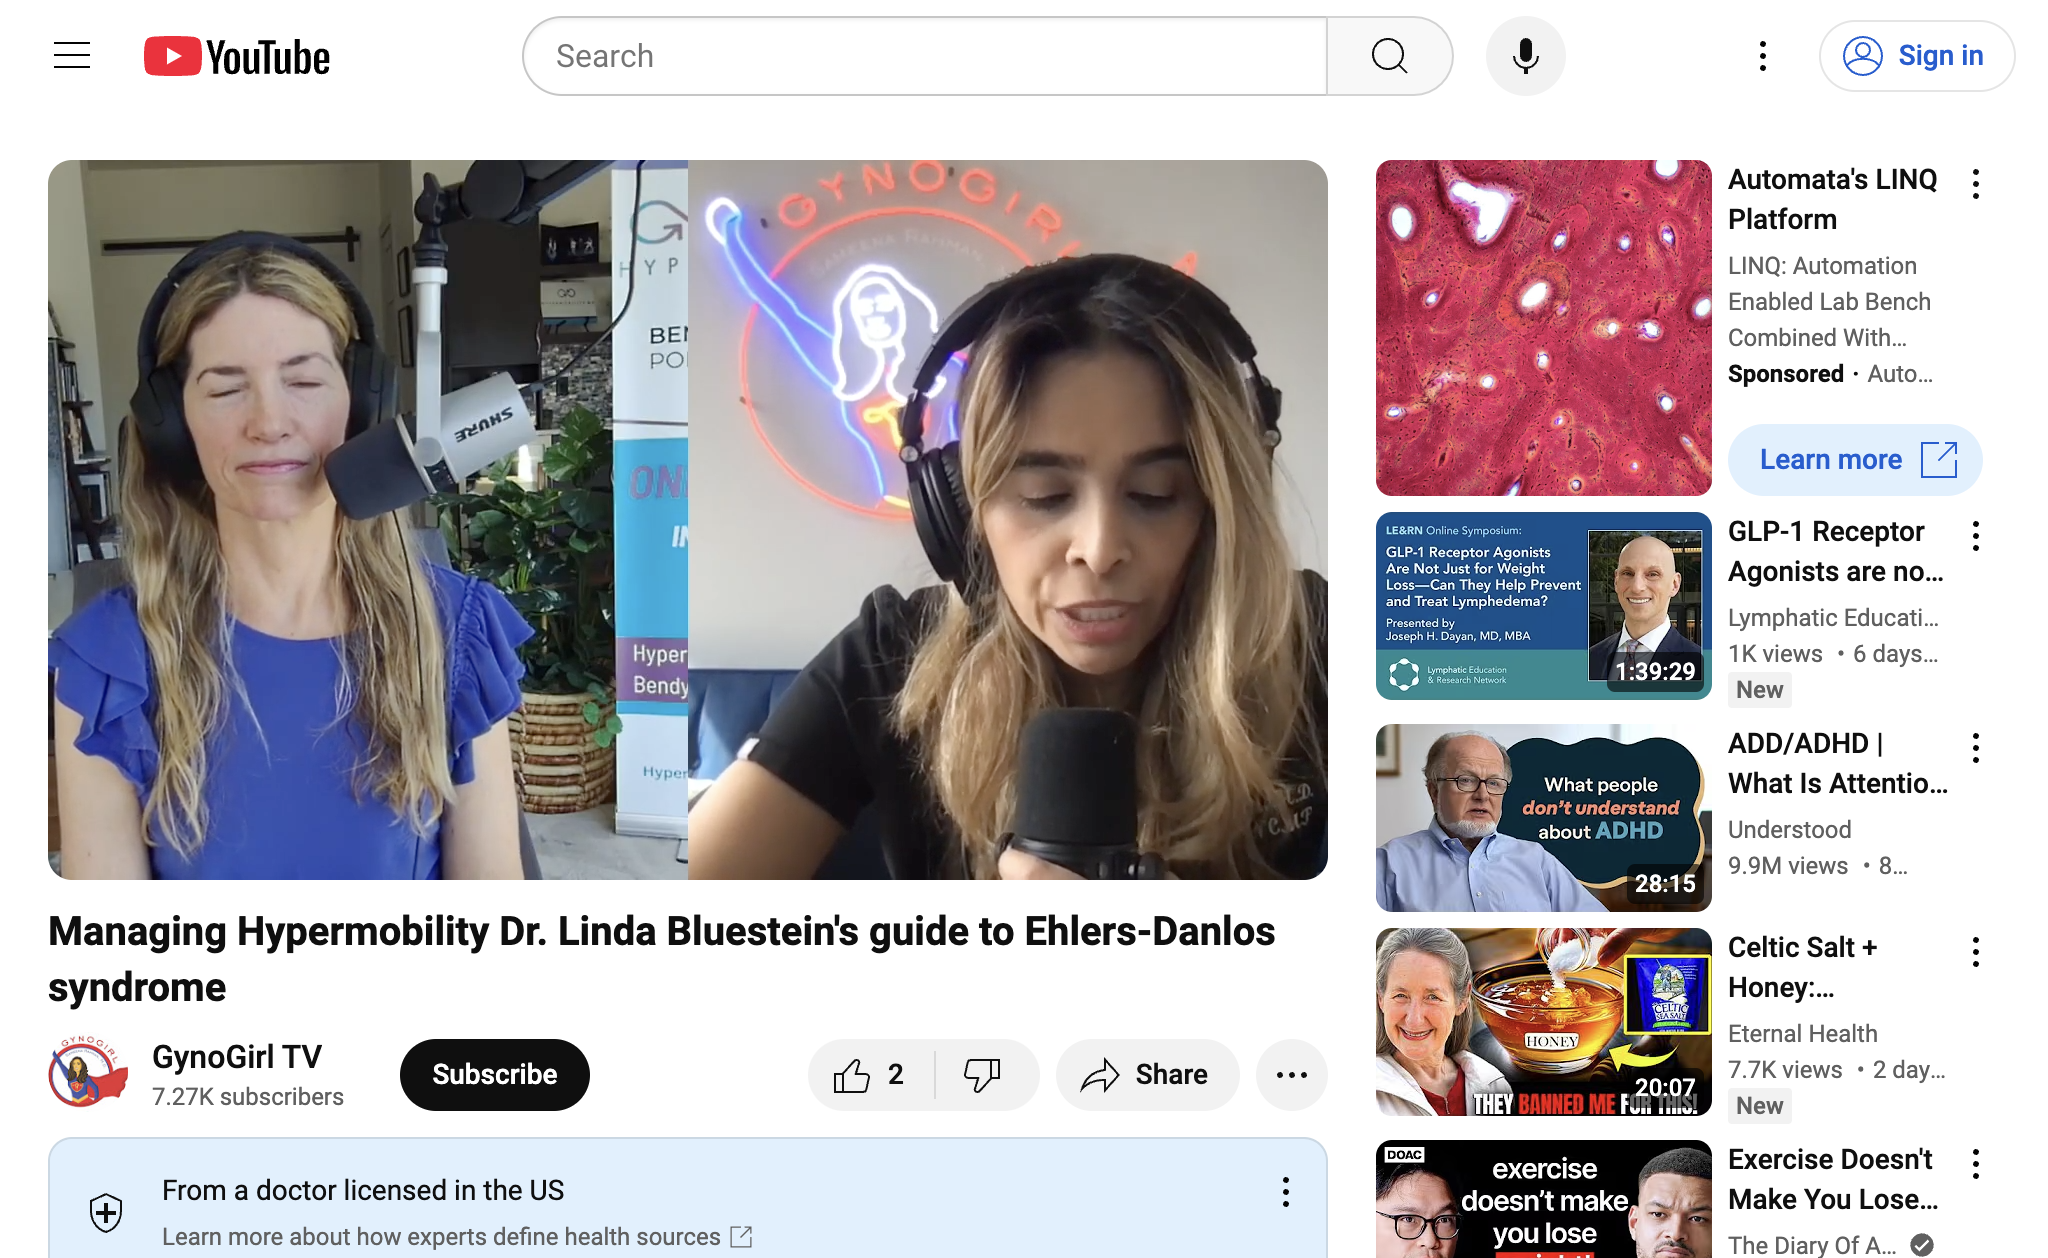Image resolution: width=2048 pixels, height=1258 pixels.
Task: Open Celtic Salt + Honey thumbnail
Action: click(x=1543, y=1022)
